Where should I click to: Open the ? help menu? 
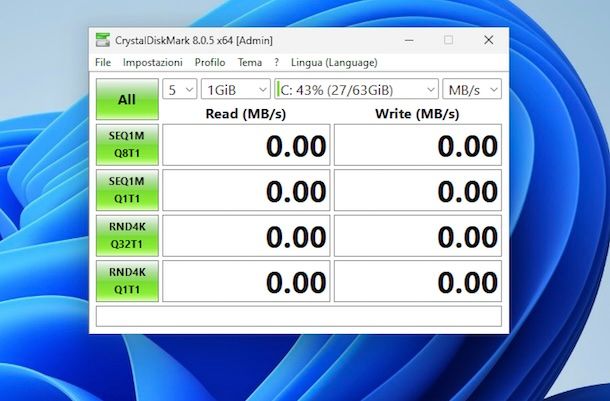click(276, 62)
